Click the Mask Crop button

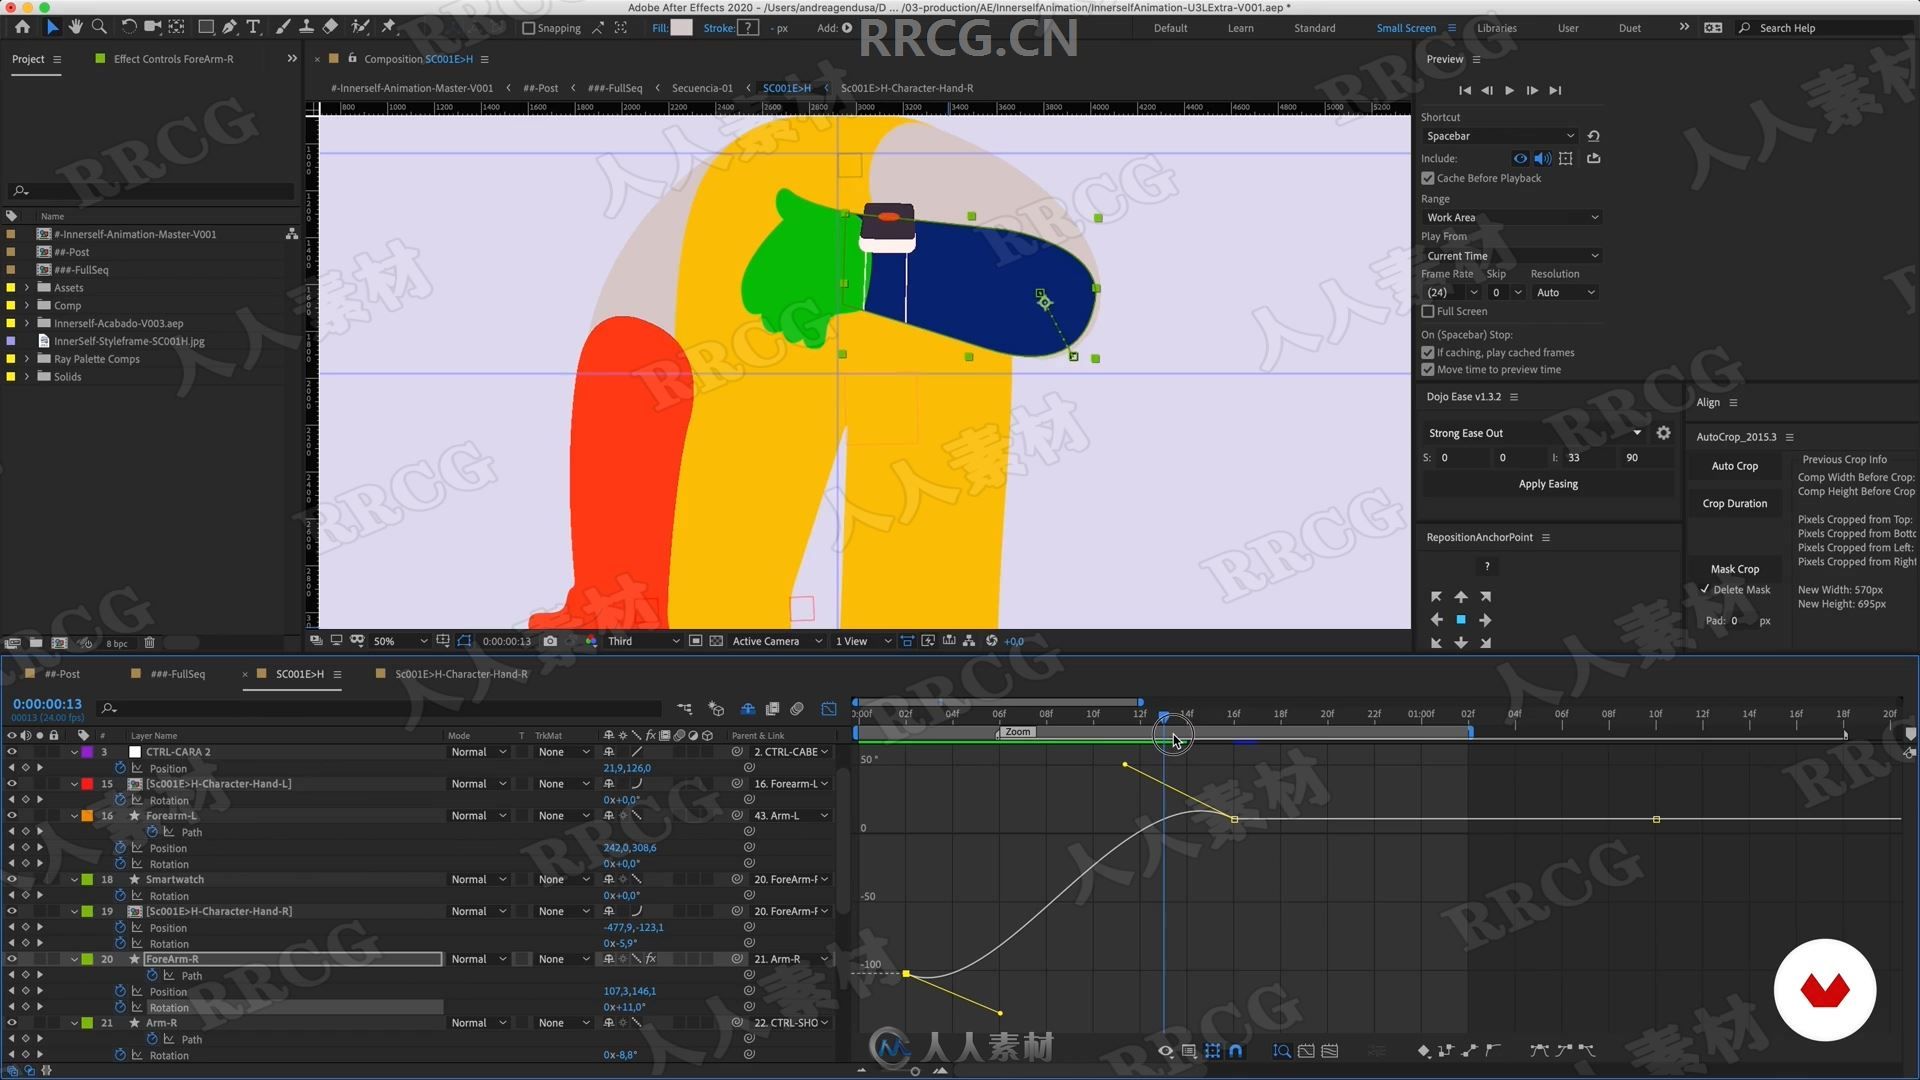pos(1734,569)
